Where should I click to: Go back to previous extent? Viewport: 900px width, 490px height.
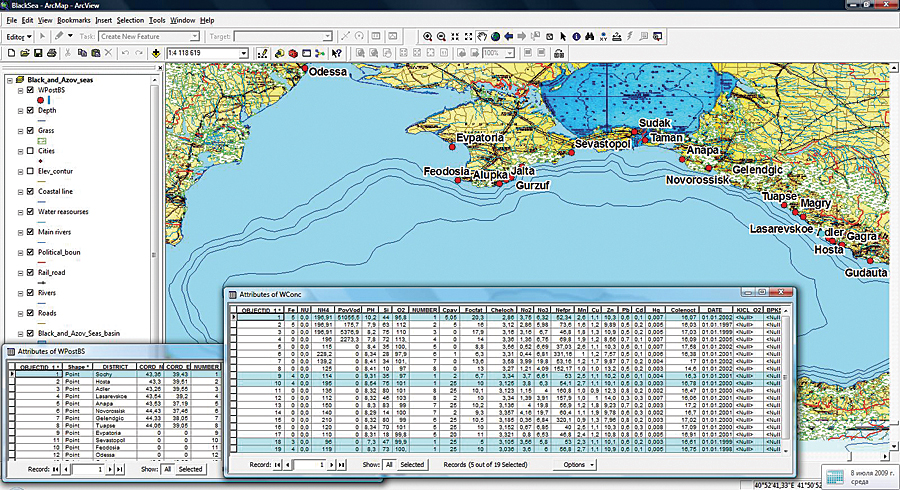tap(510, 37)
